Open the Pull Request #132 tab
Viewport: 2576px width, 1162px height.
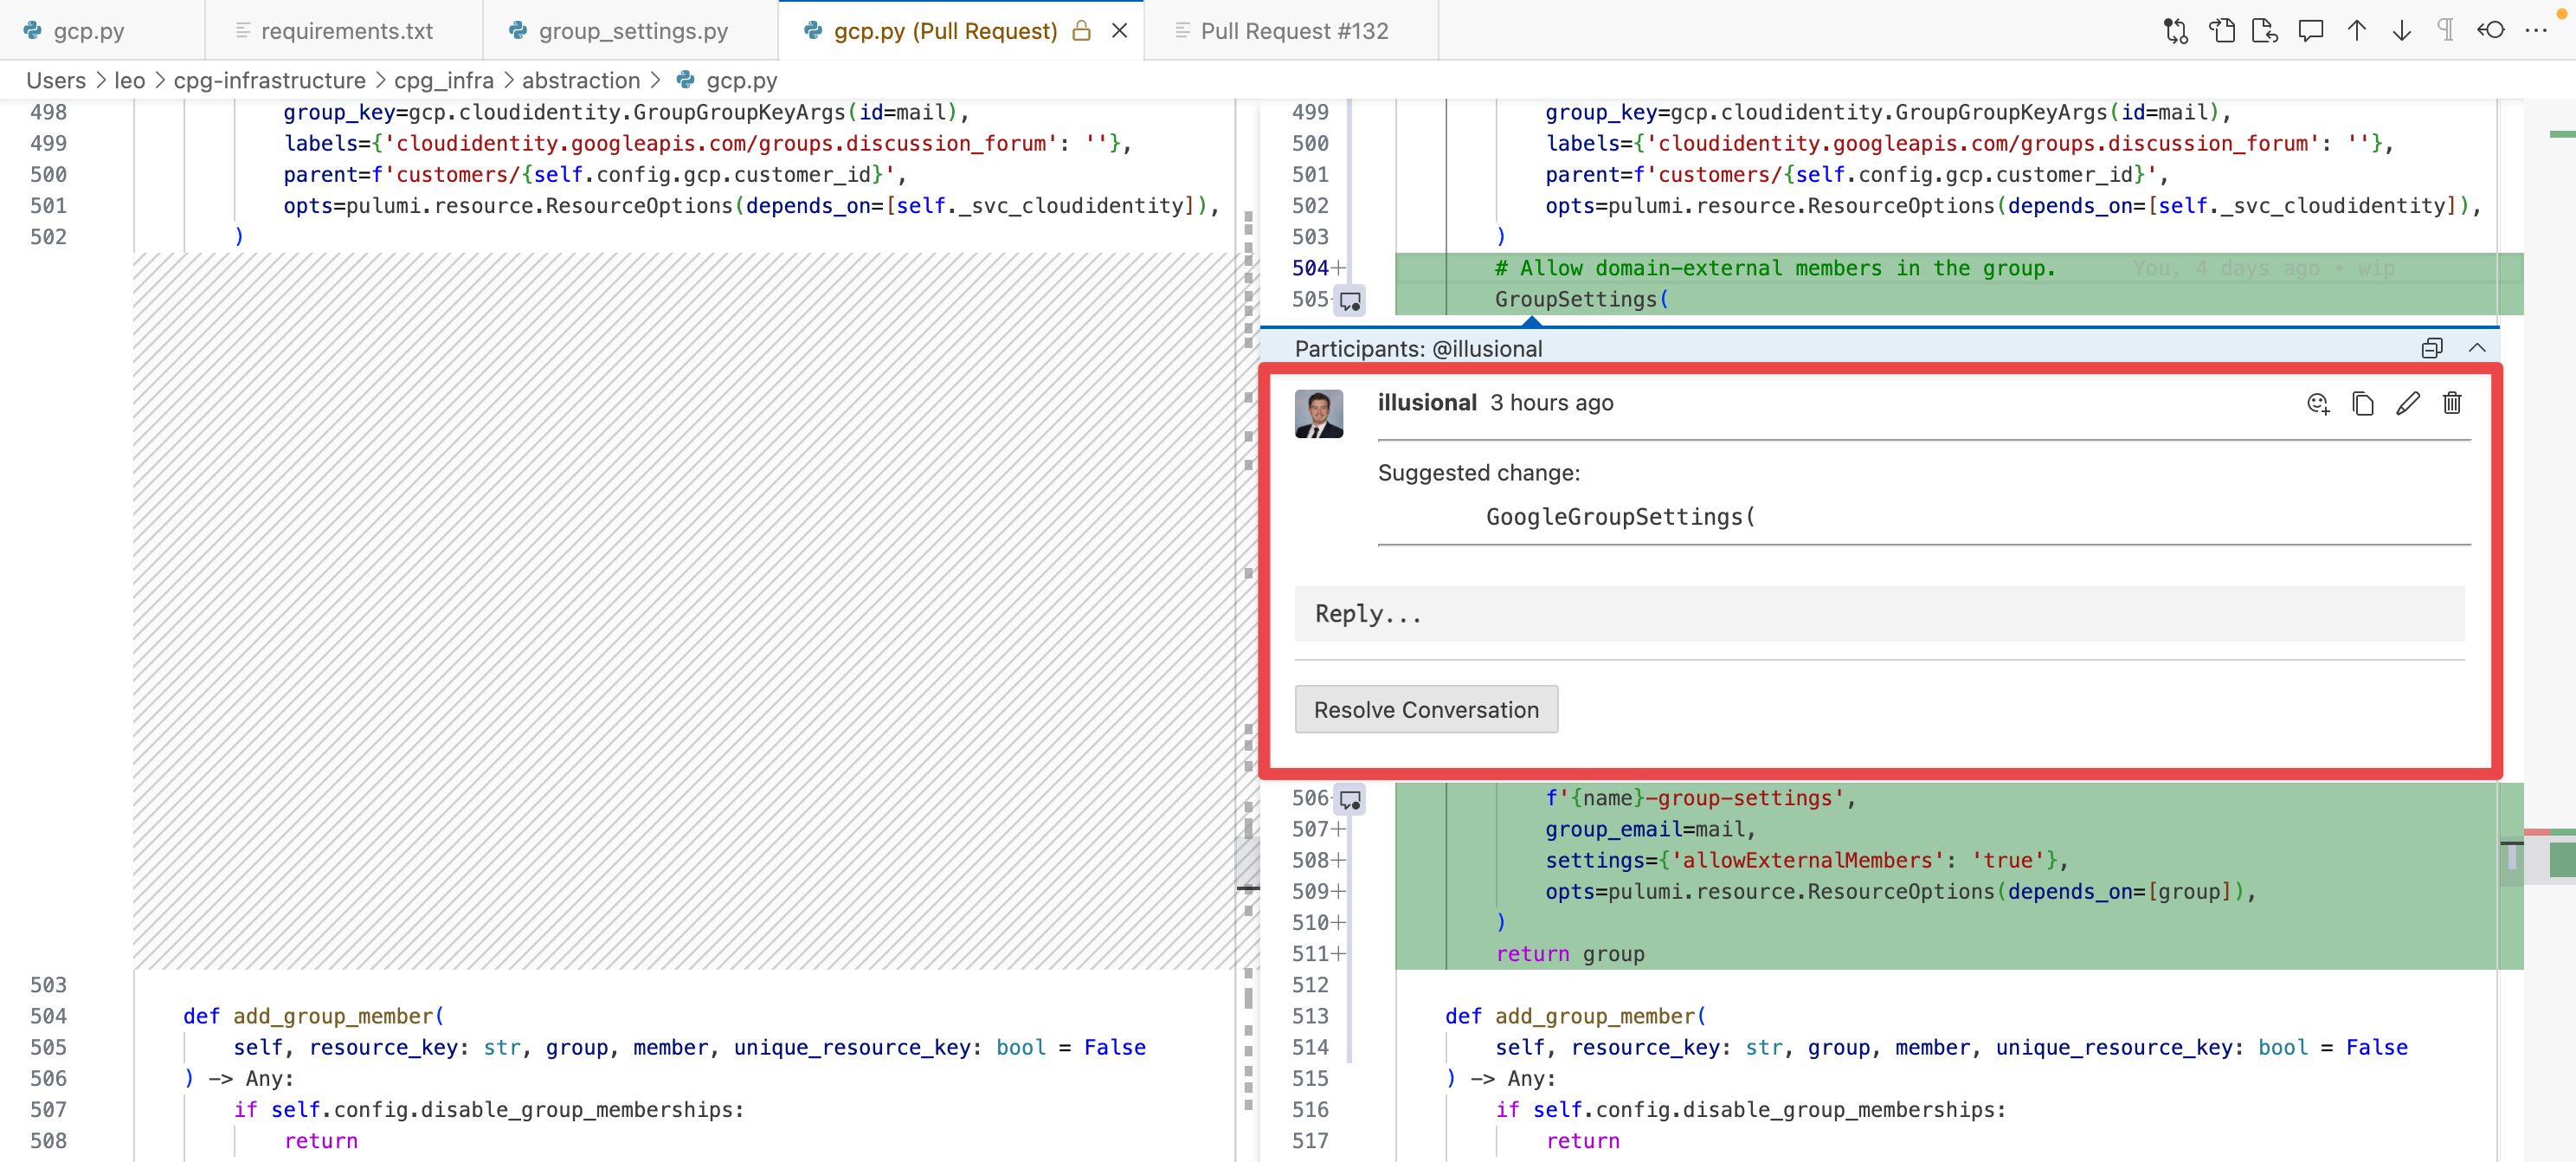click(1295, 30)
